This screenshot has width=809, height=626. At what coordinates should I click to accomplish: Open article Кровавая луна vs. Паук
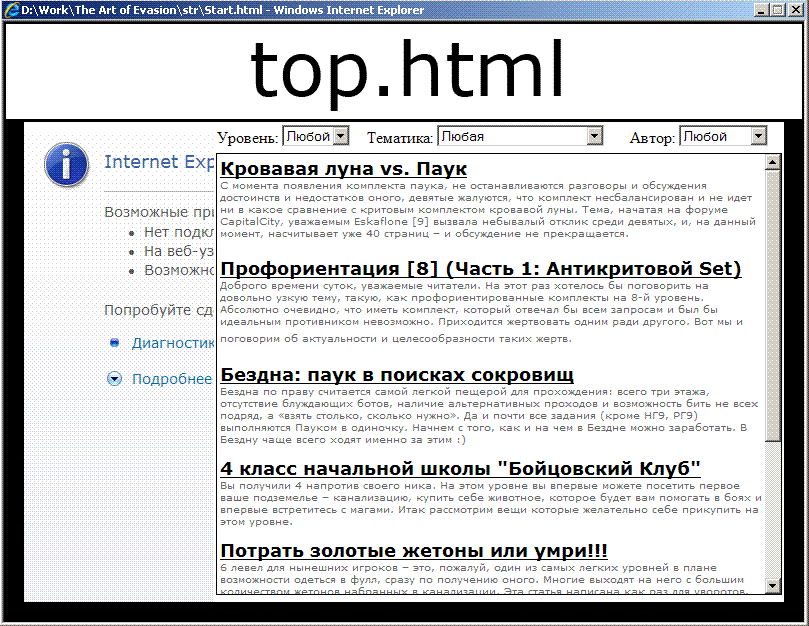coord(343,168)
